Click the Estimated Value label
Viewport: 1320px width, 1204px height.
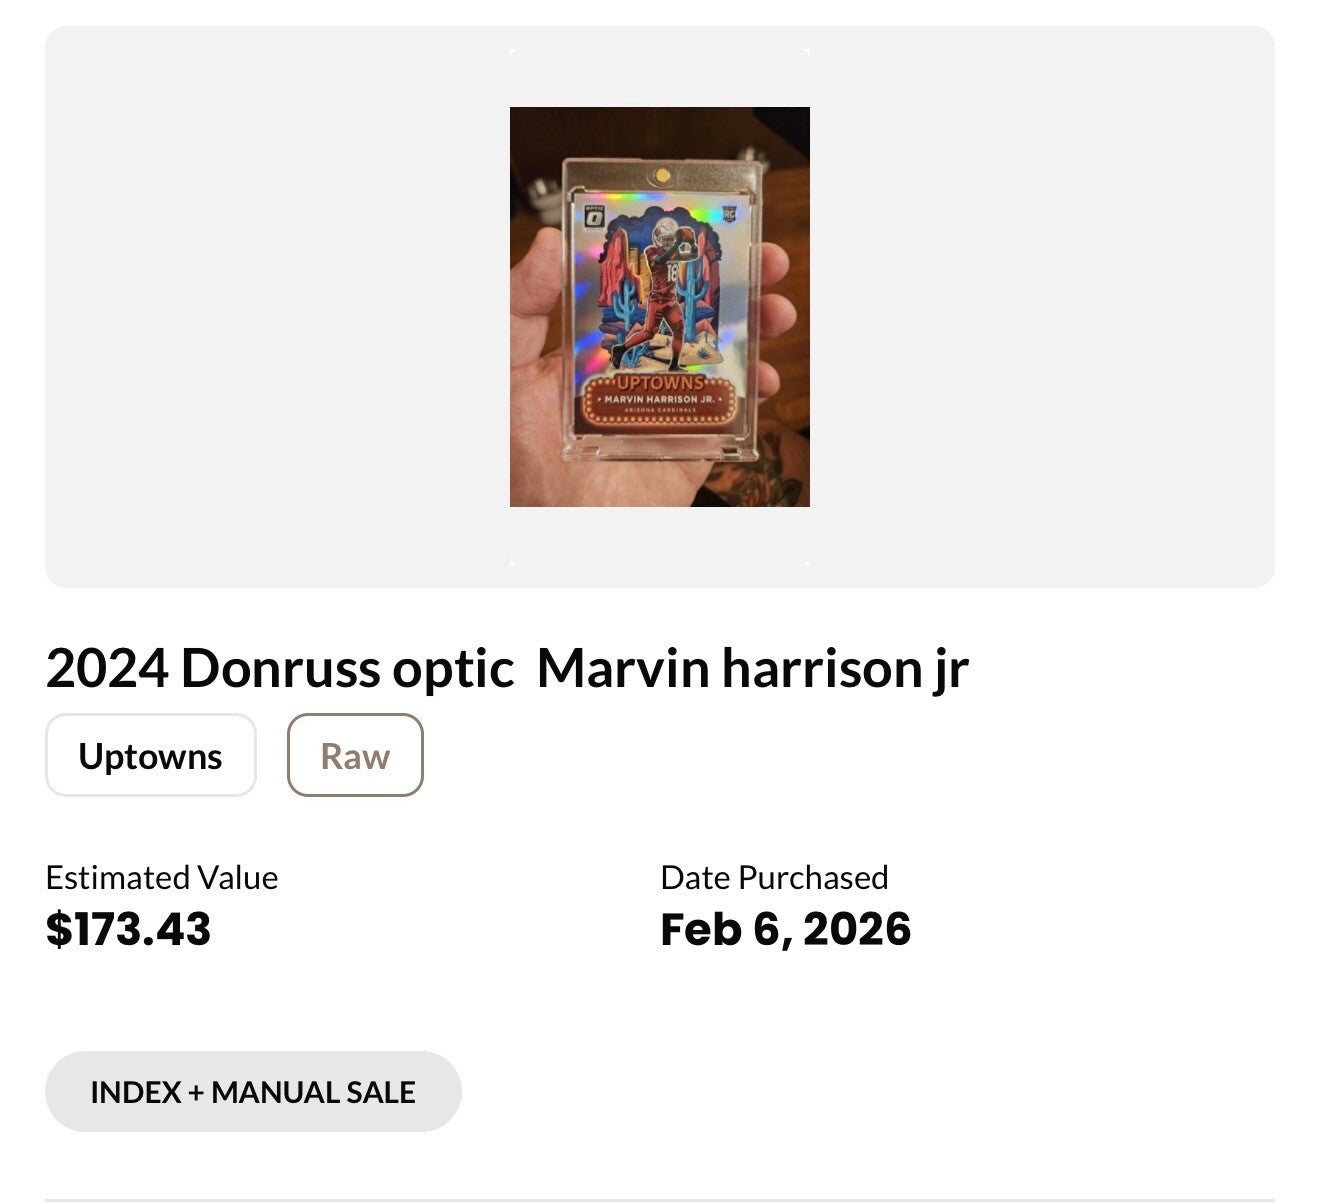[161, 877]
